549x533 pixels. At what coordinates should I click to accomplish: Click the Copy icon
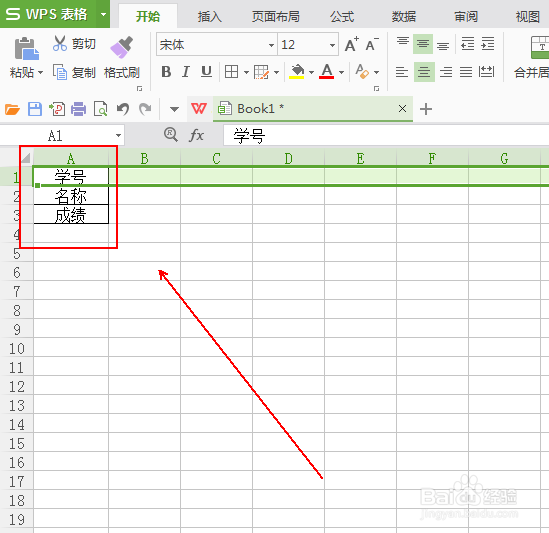click(x=60, y=72)
